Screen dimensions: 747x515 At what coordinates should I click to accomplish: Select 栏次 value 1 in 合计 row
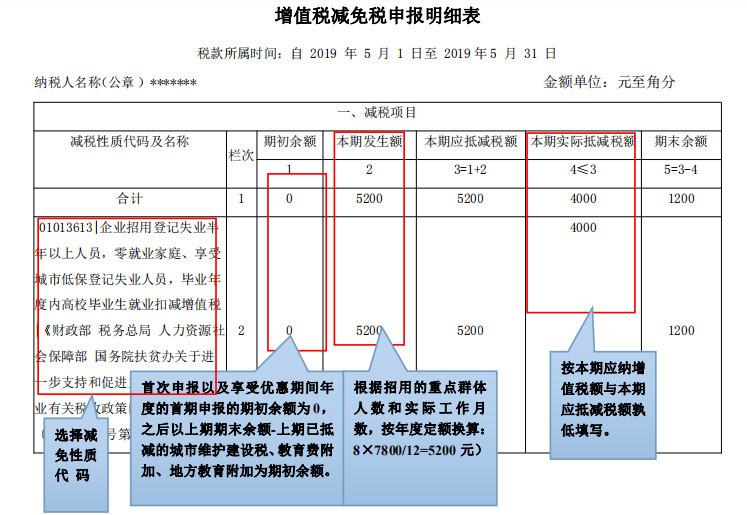tap(241, 199)
